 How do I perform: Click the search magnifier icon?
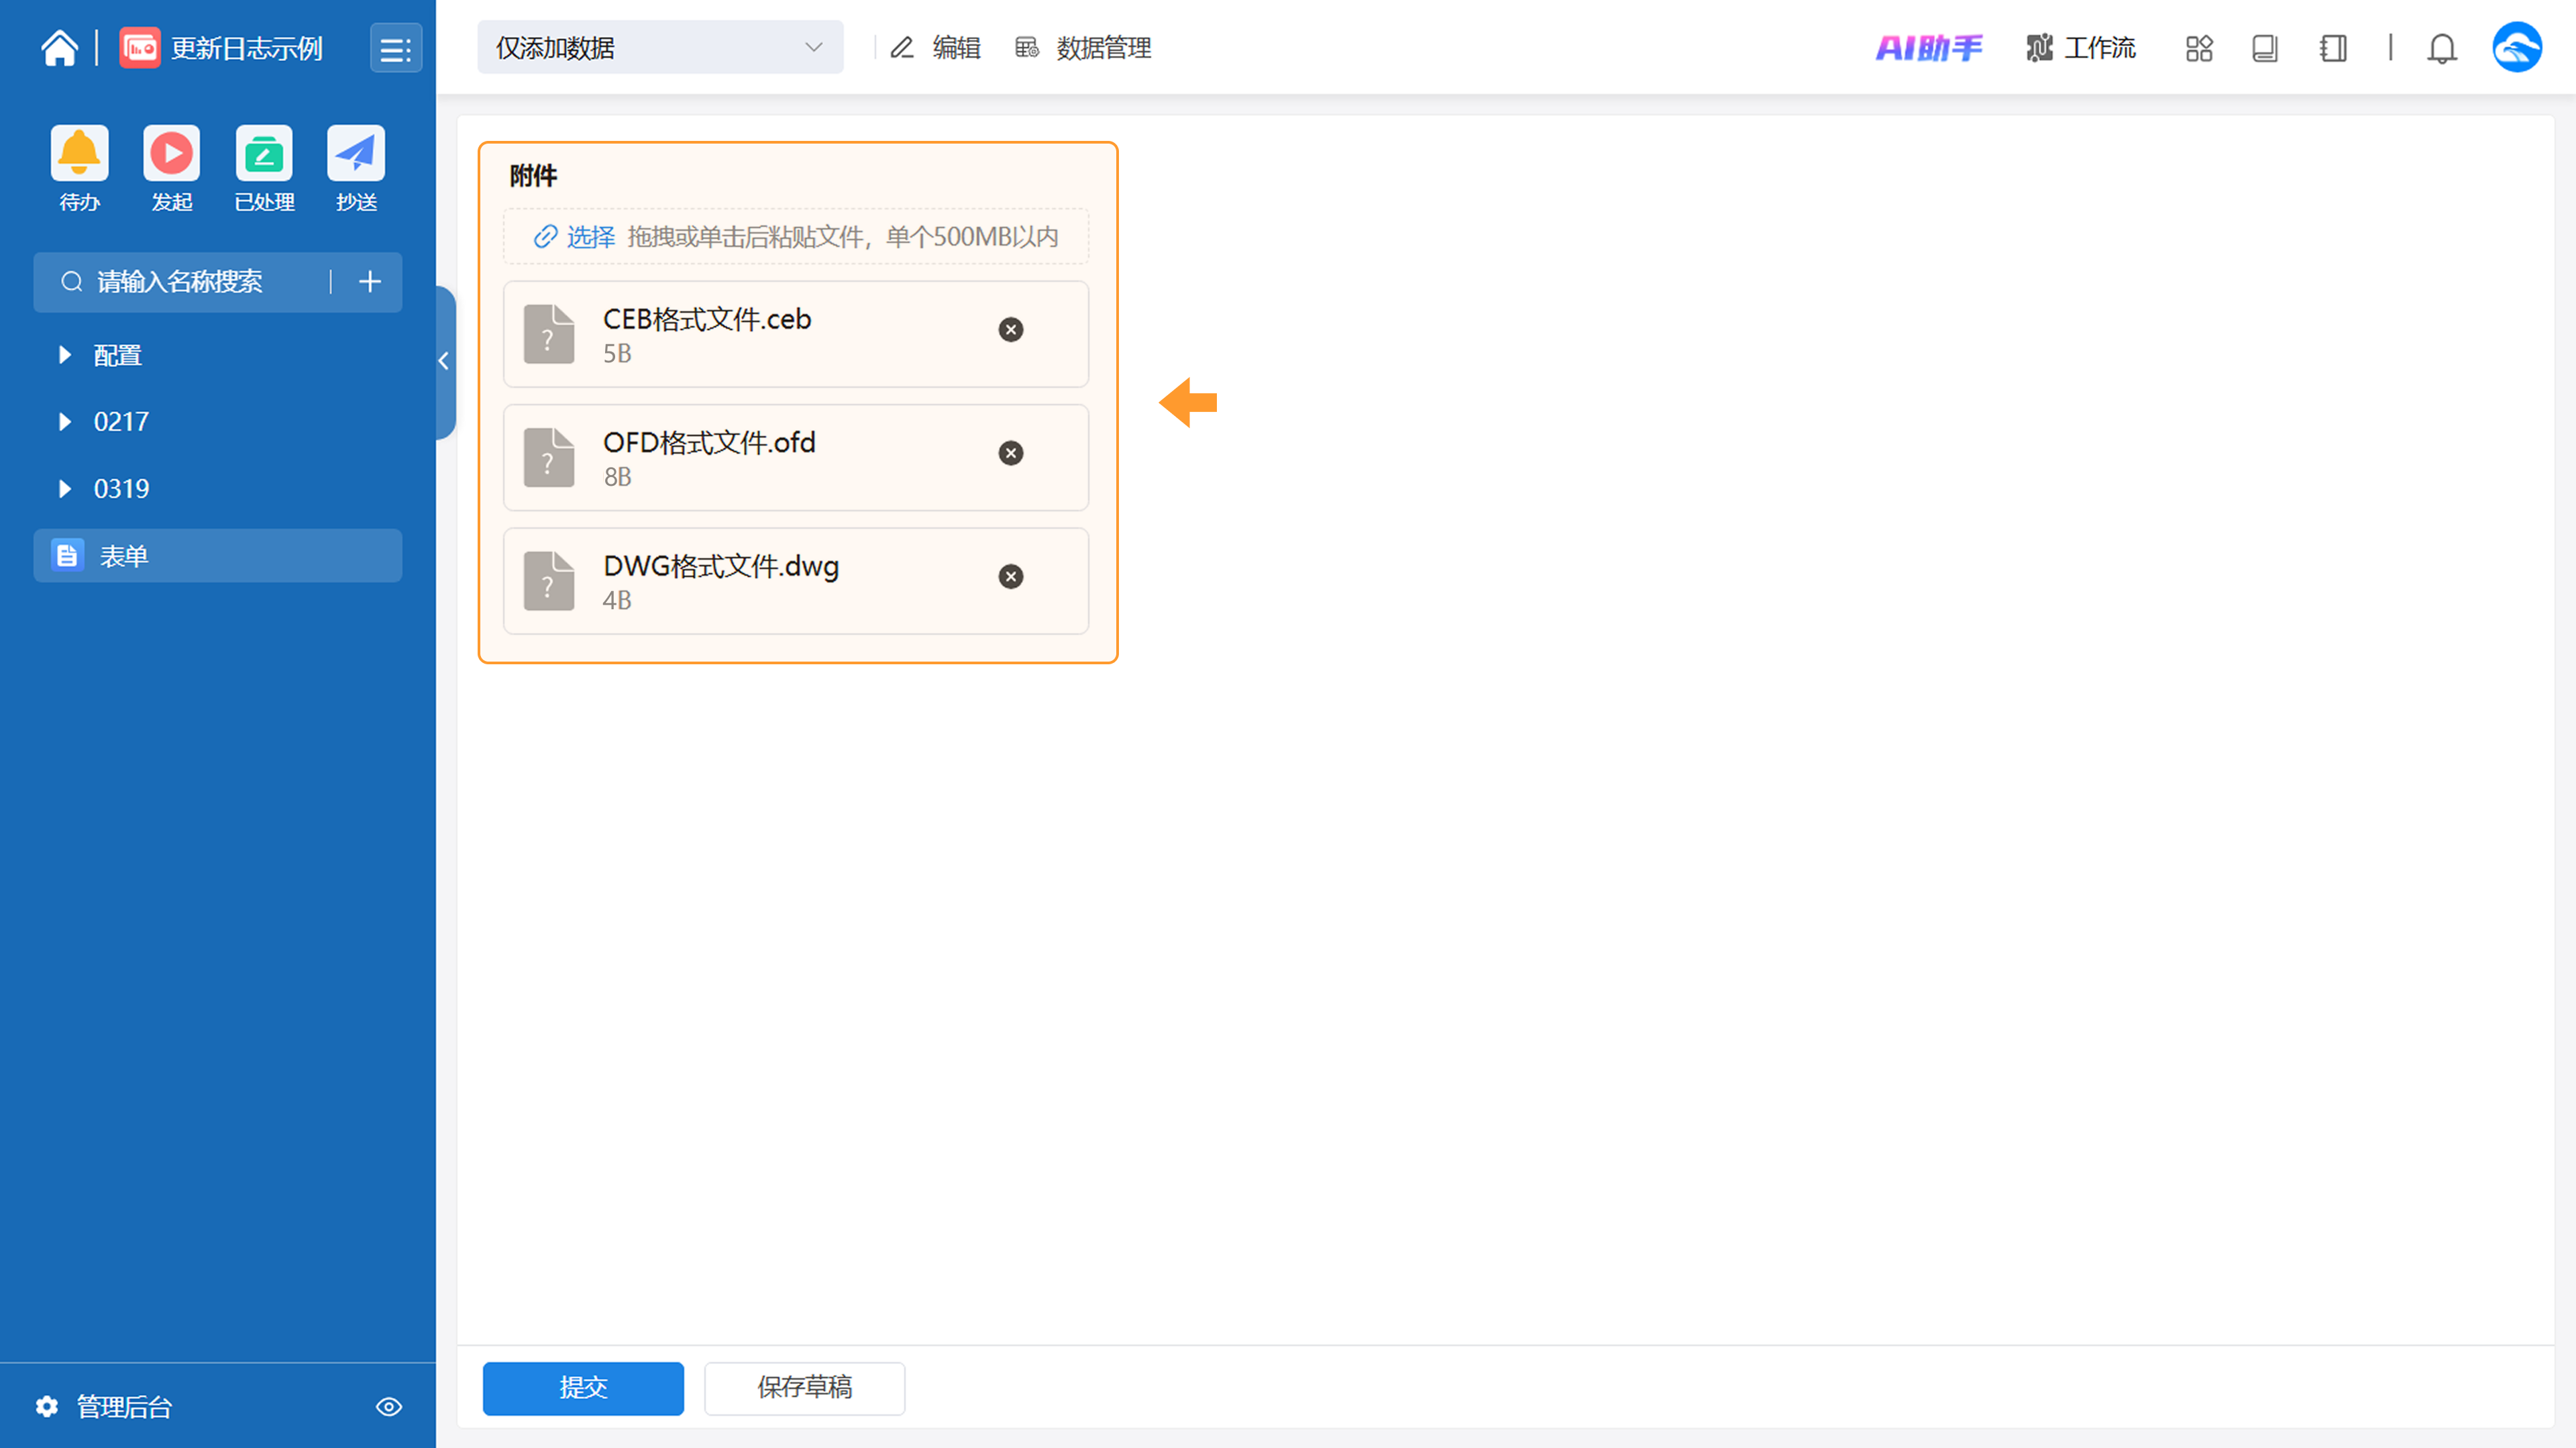tap(71, 282)
